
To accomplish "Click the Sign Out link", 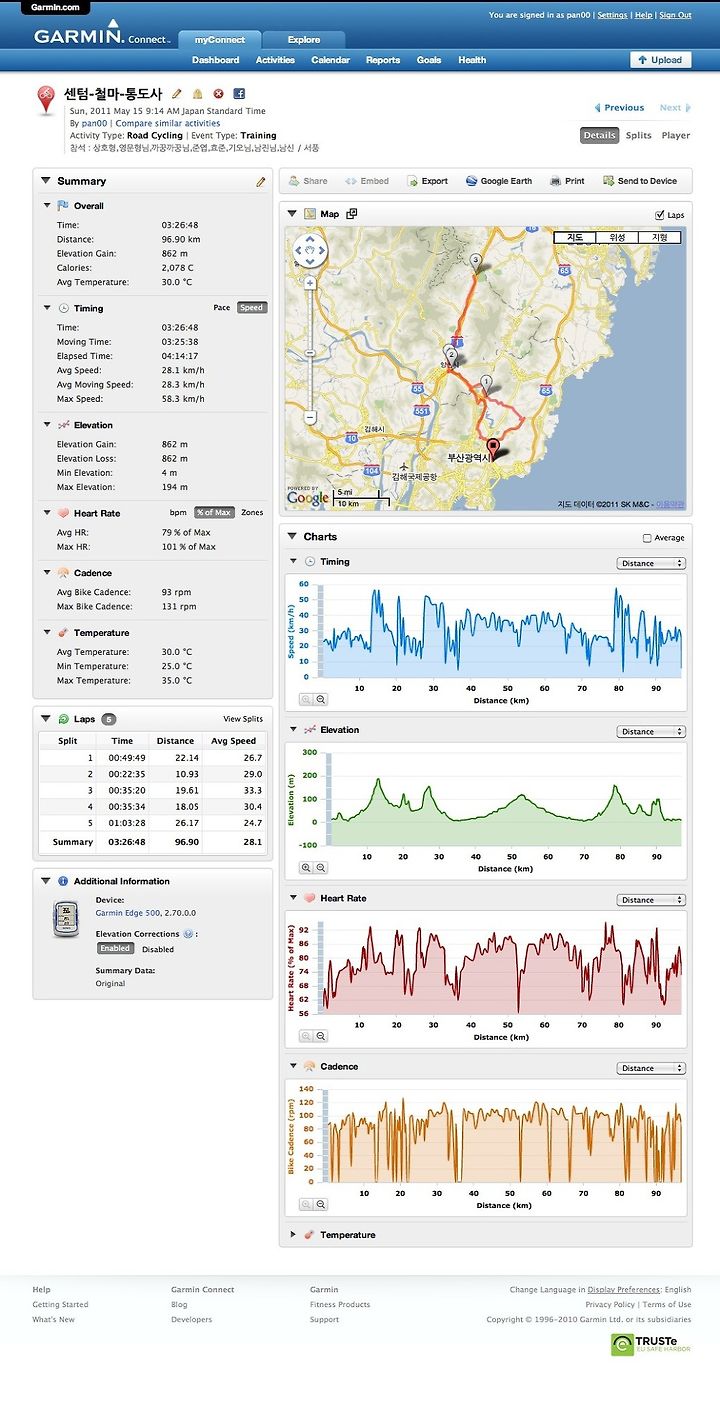I will [x=675, y=15].
